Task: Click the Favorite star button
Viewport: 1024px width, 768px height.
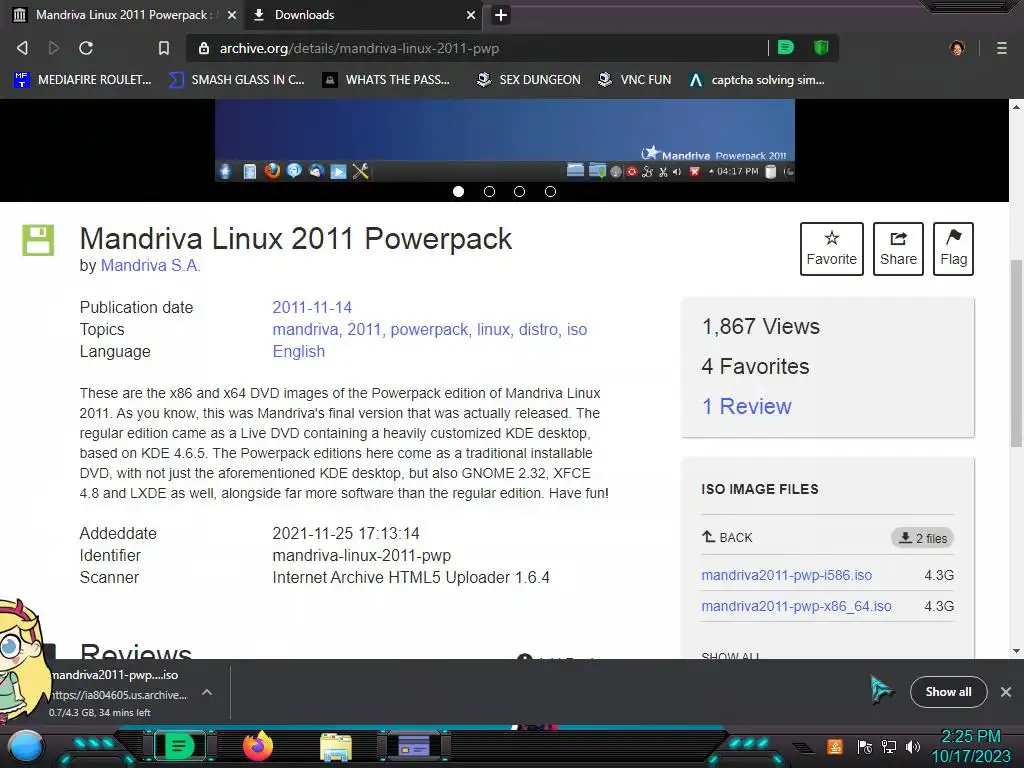Action: [831, 249]
